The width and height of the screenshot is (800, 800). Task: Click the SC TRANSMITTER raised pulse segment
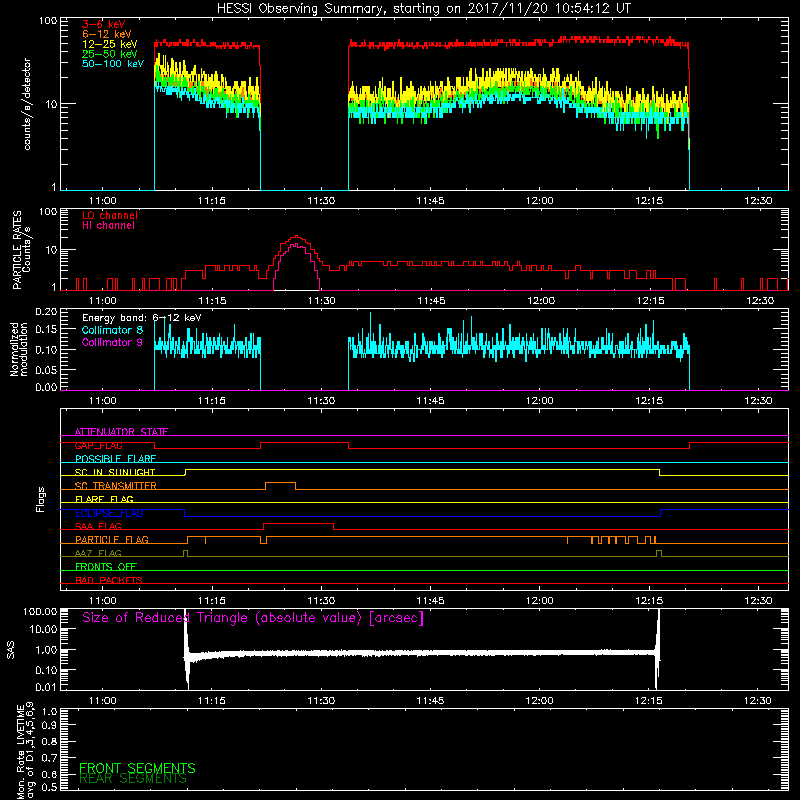click(280, 482)
